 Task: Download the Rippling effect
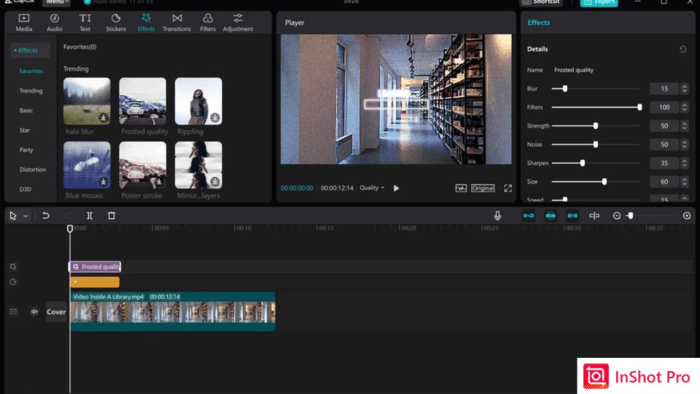click(x=215, y=118)
